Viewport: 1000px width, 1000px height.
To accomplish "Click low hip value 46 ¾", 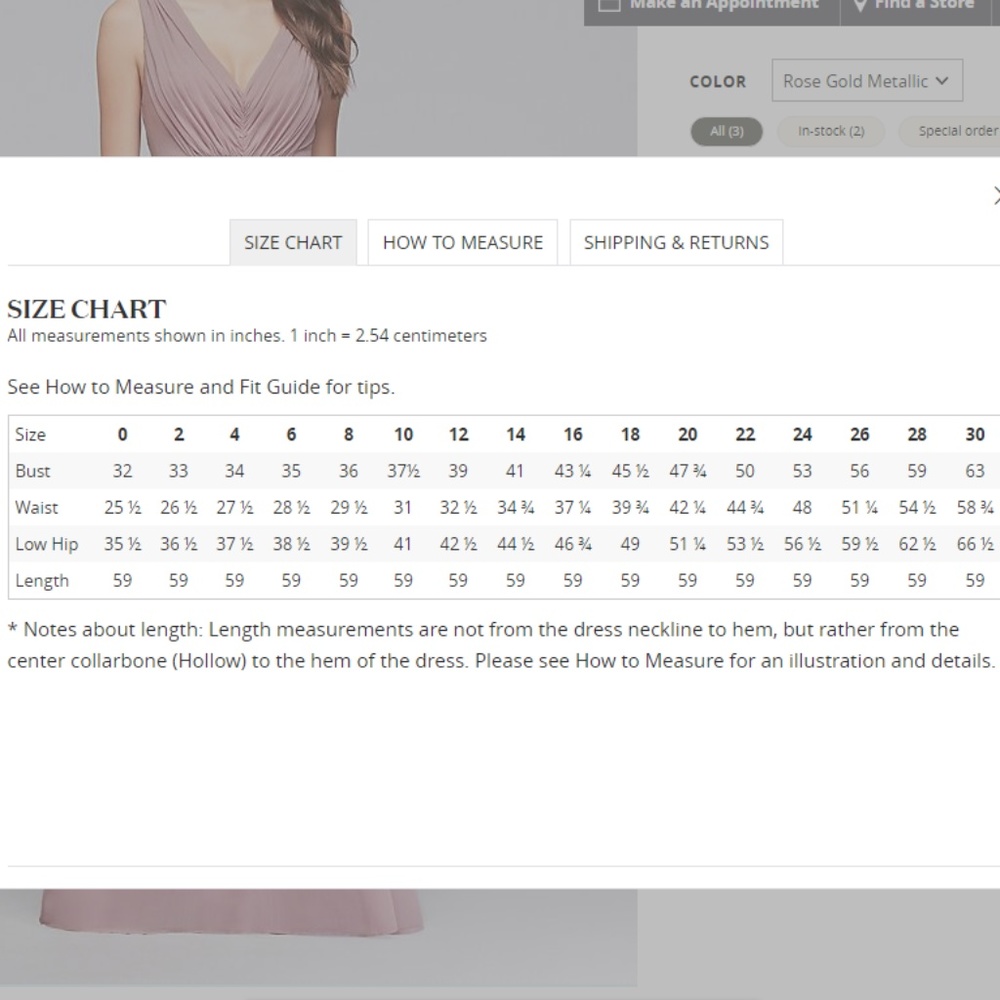I will (x=573, y=544).
